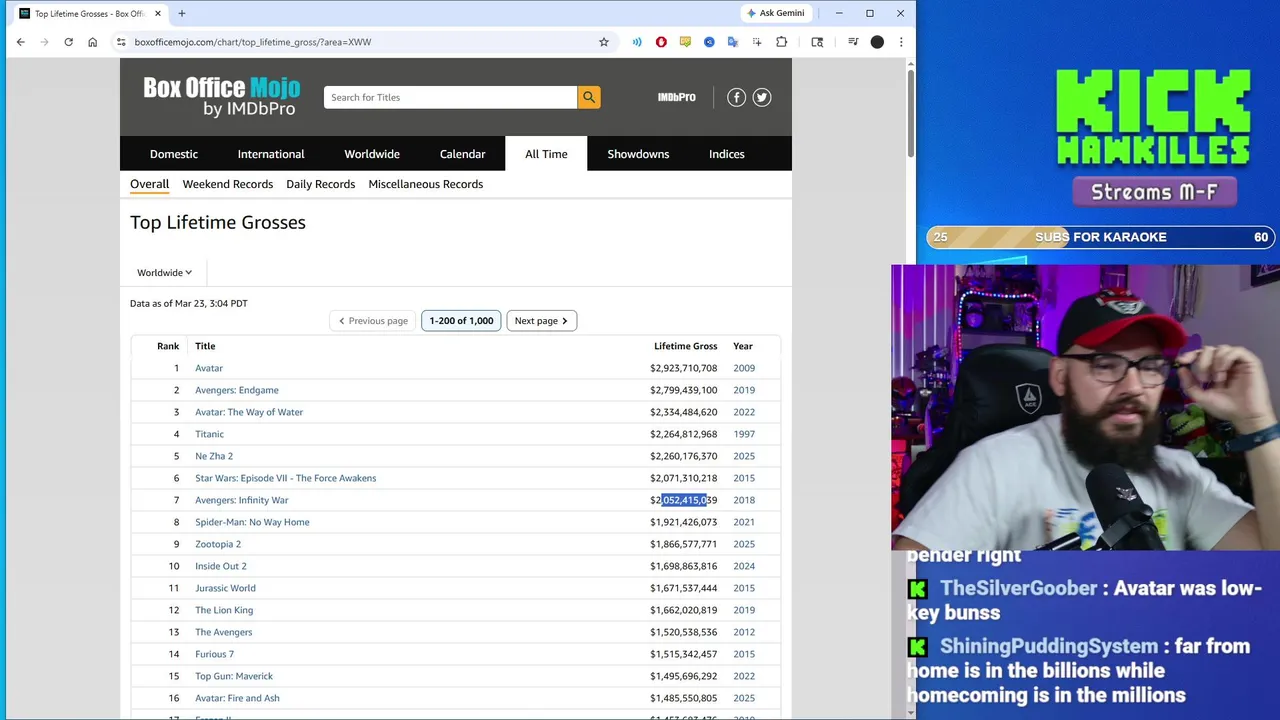Click the 1-200 of 1,000 page indicator
1280x720 pixels.
(461, 321)
